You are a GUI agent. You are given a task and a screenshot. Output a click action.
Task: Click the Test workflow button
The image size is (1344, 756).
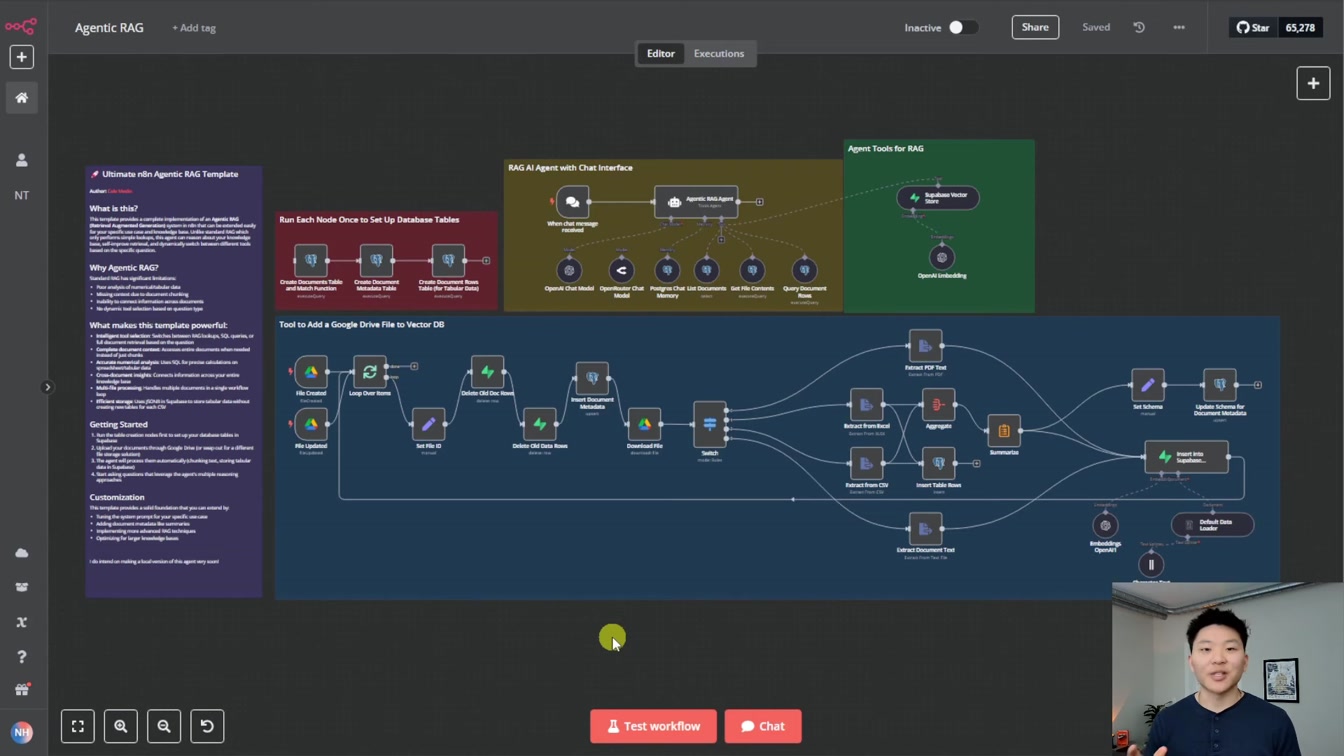tap(653, 726)
